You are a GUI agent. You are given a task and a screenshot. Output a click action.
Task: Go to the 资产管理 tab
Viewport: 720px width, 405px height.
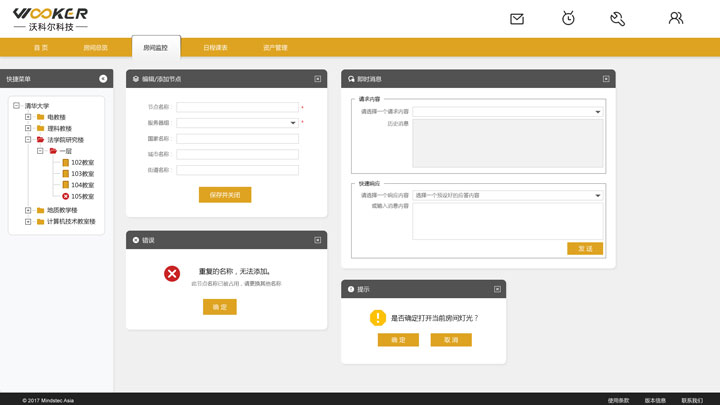275,47
